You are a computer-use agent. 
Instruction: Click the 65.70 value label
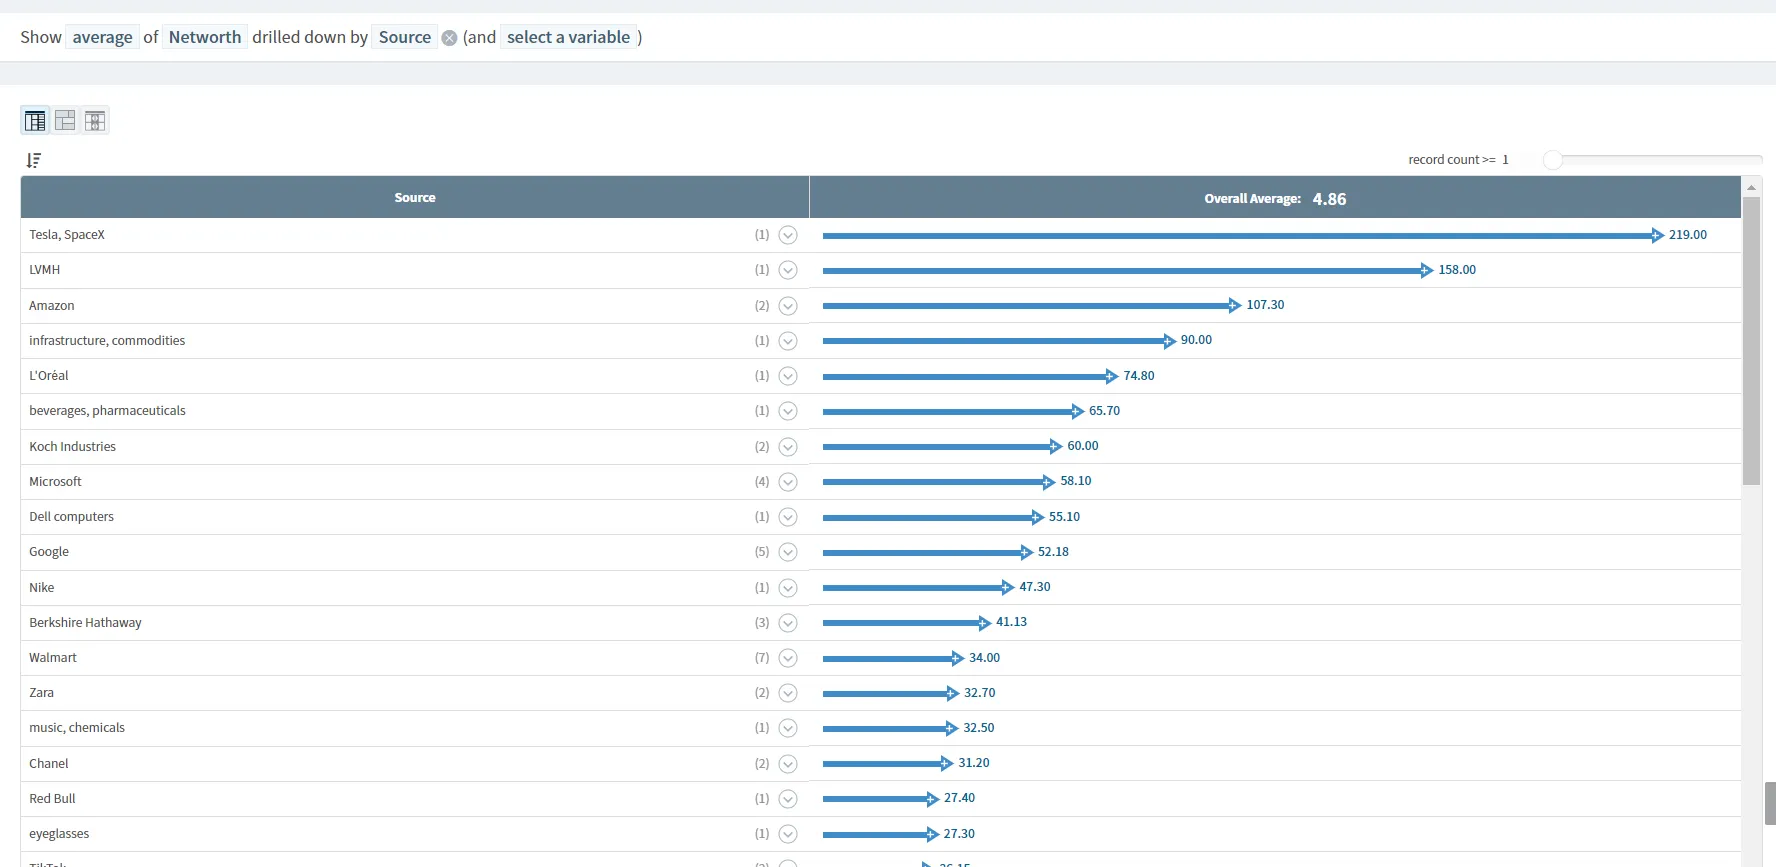(1104, 411)
